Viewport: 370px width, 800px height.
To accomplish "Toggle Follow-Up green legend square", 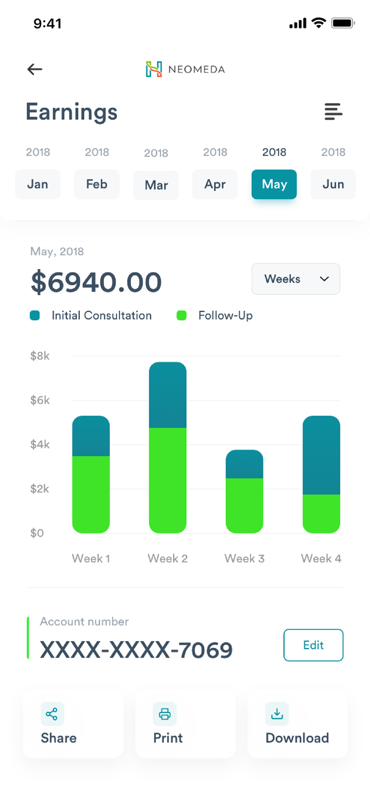I will [x=182, y=316].
